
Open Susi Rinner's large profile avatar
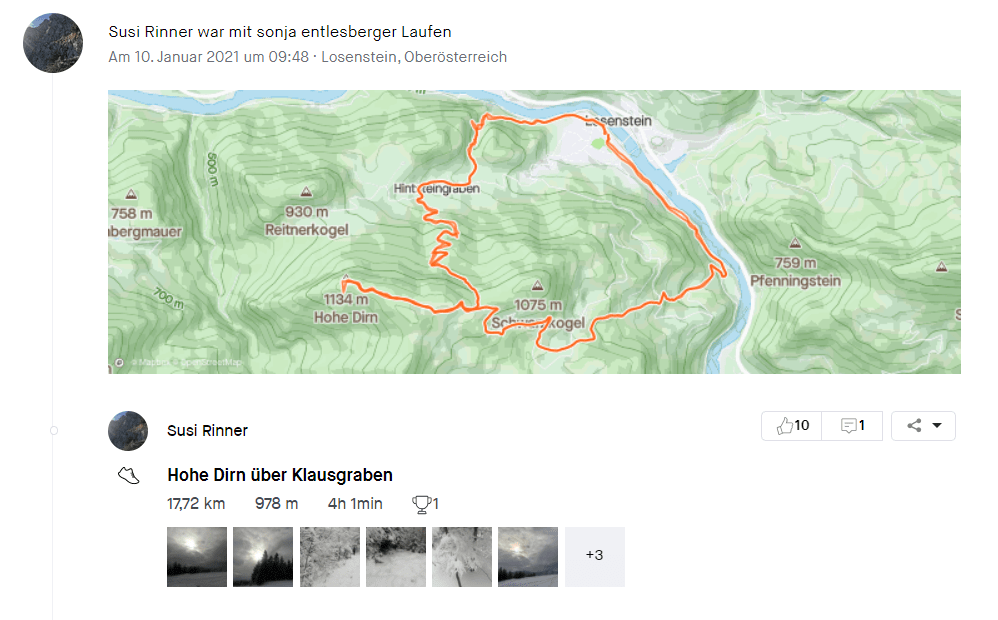pos(53,43)
